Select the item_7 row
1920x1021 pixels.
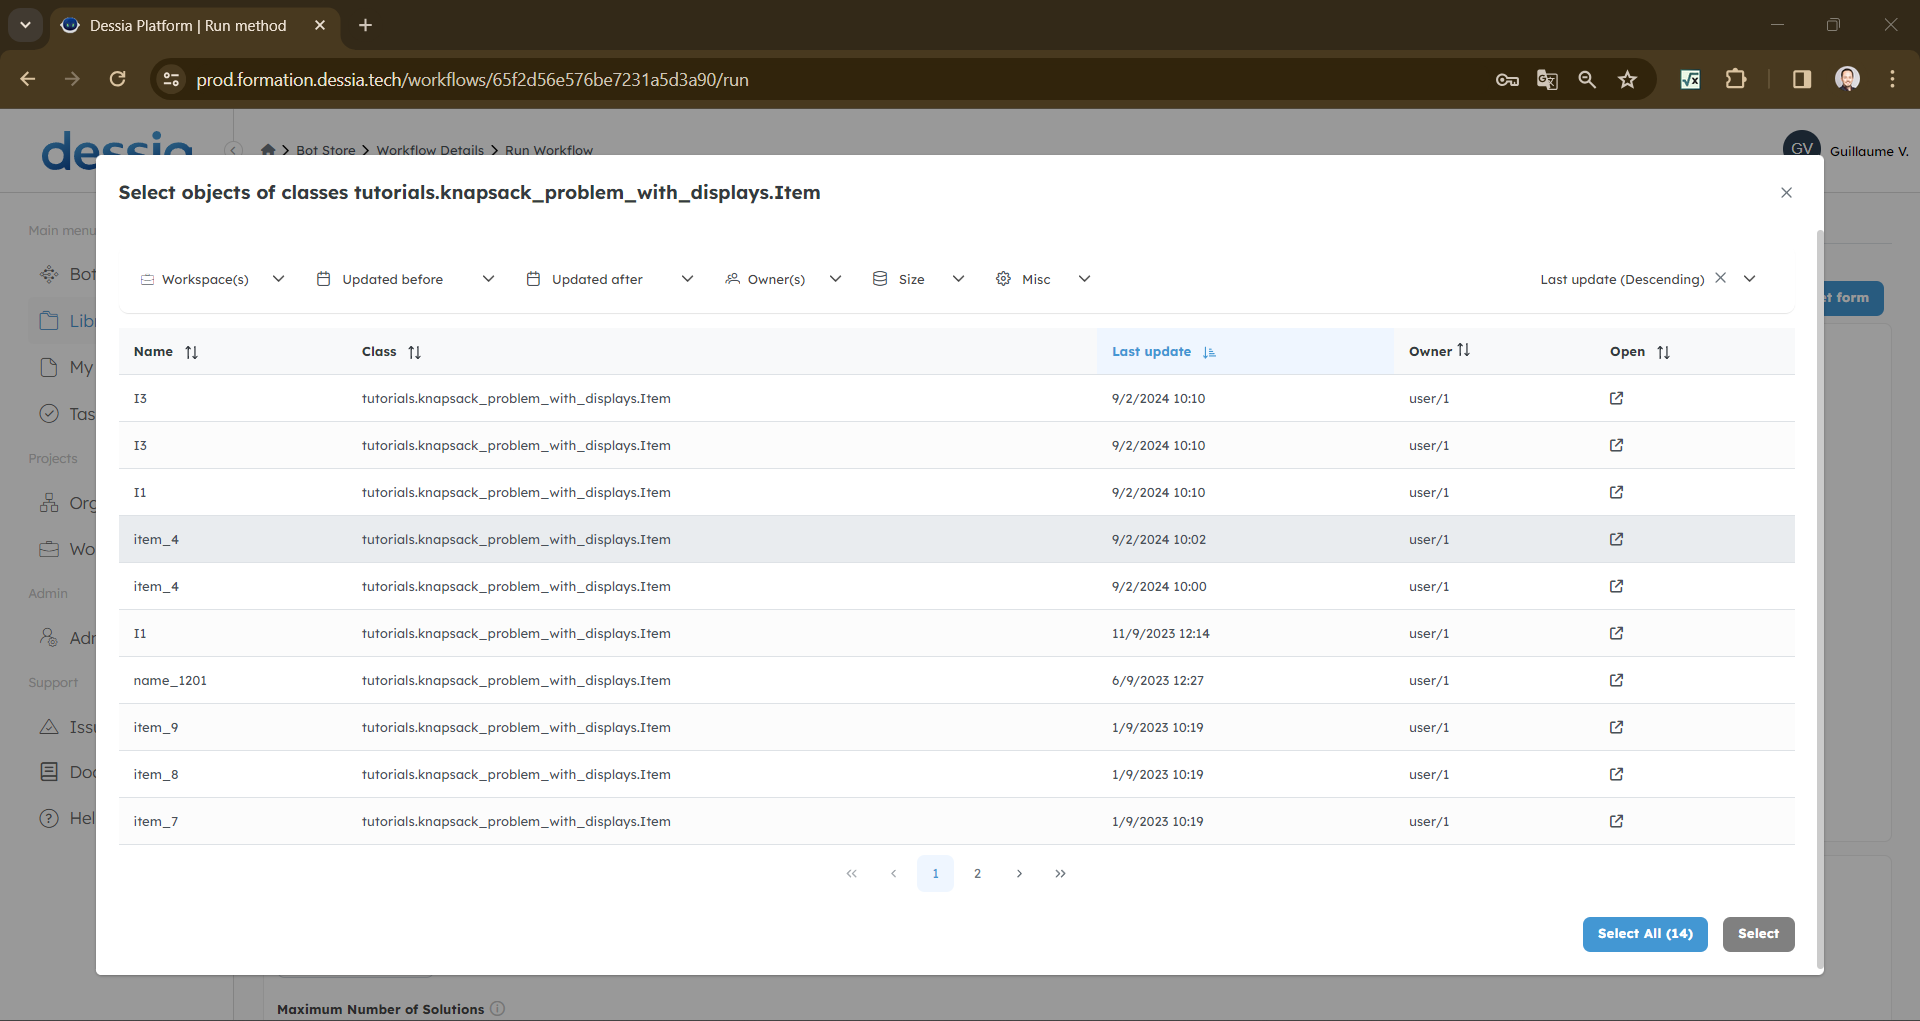tap(956, 821)
